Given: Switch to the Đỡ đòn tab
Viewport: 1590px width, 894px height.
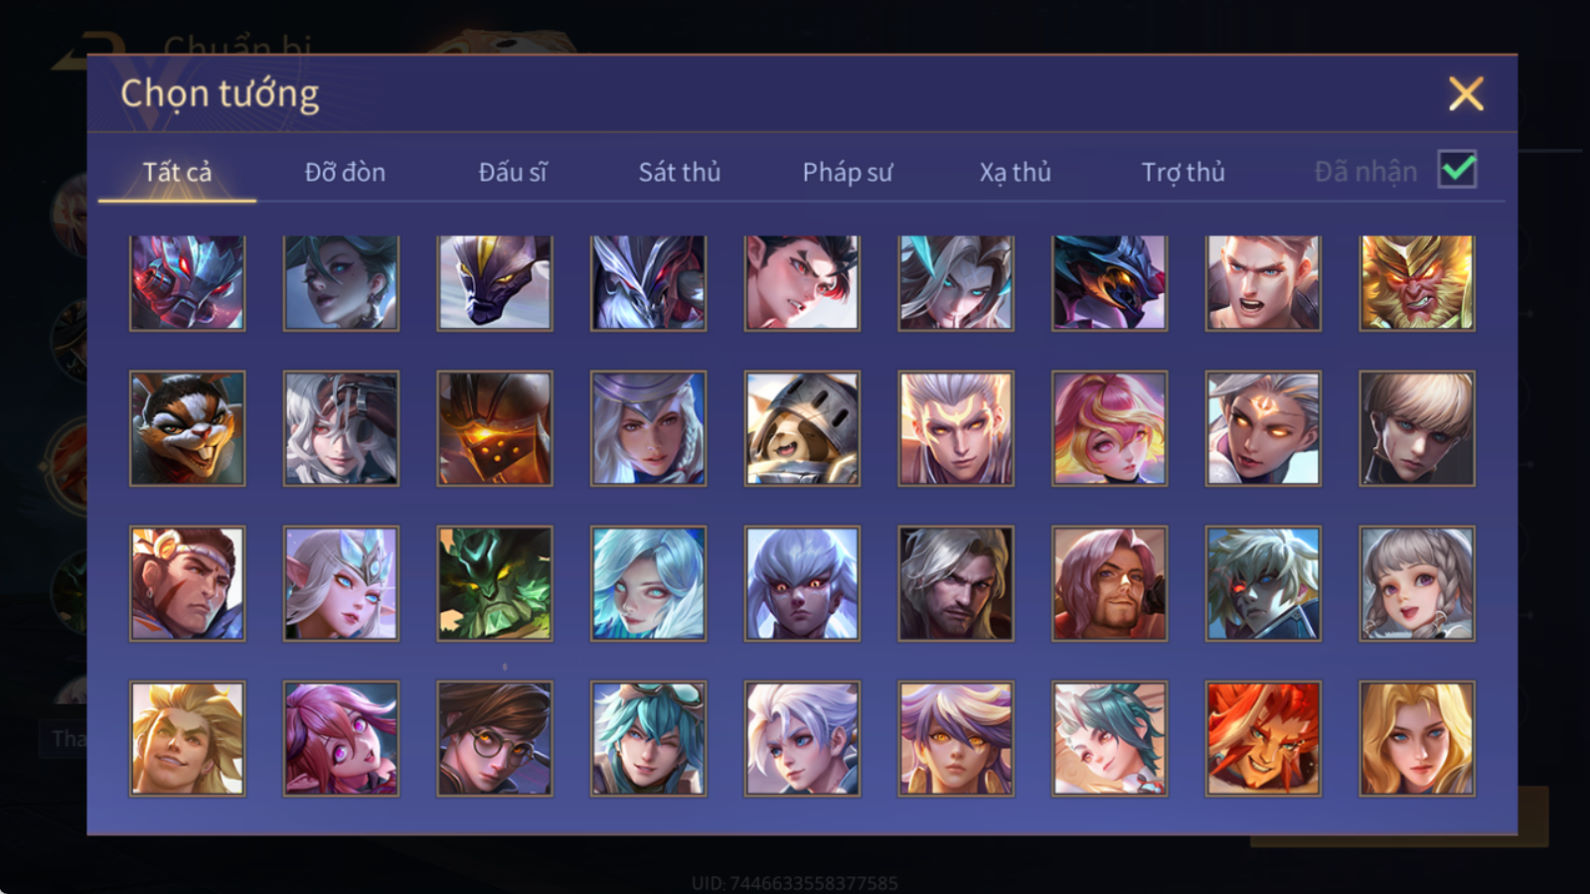Looking at the screenshot, I should pos(345,172).
